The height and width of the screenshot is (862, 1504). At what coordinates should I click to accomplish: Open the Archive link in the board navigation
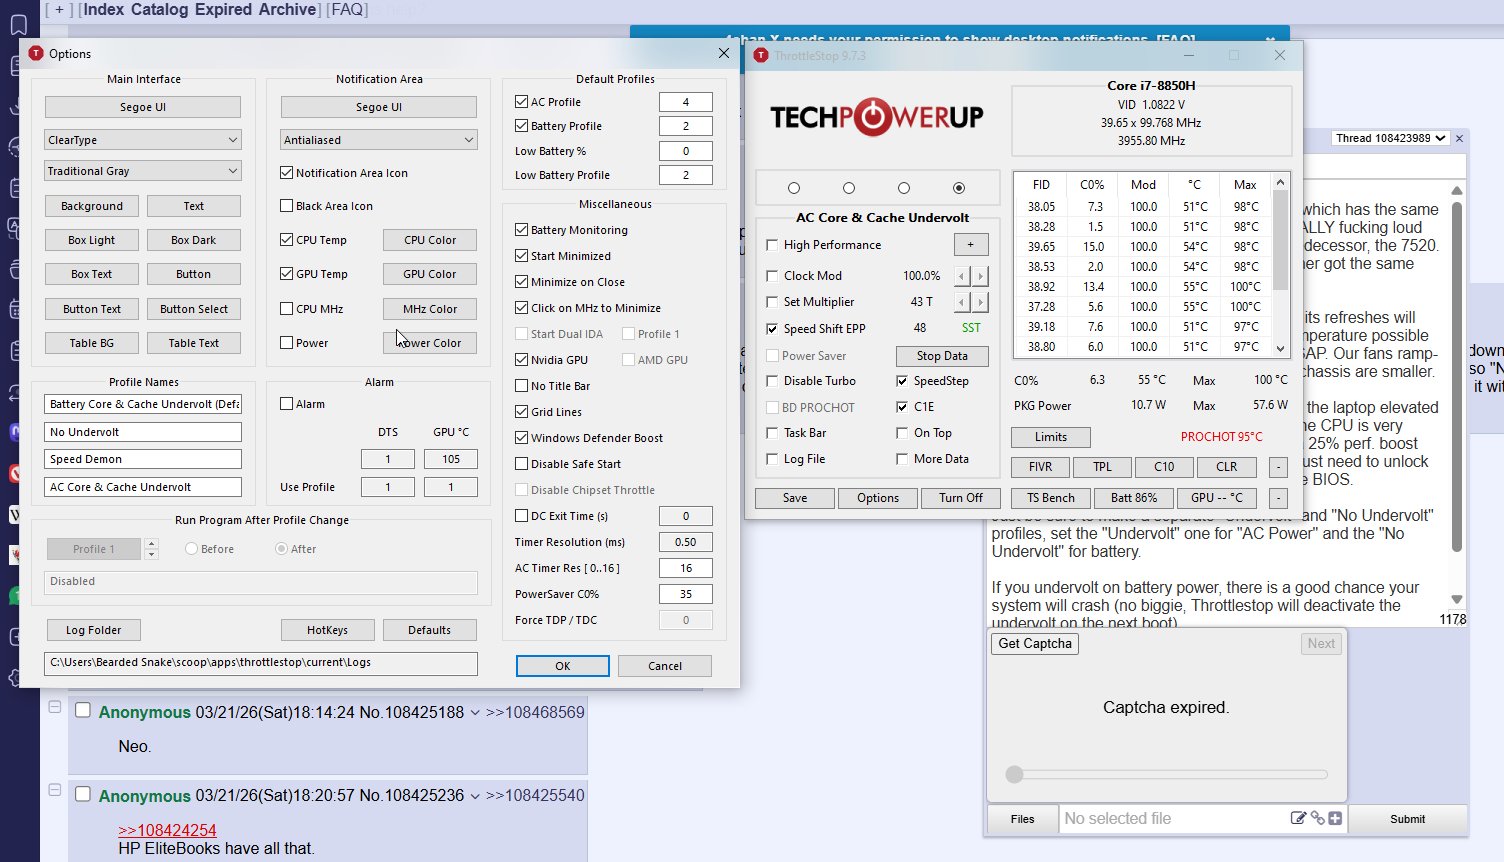(x=288, y=10)
